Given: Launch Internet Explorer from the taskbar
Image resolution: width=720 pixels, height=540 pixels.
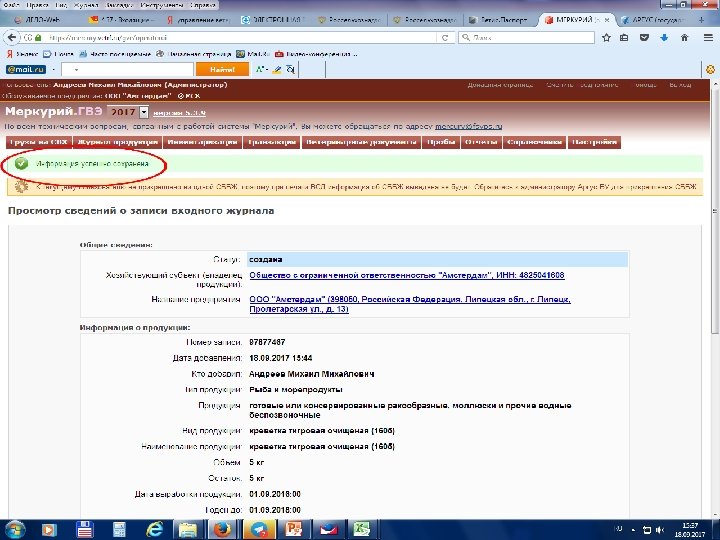Looking at the screenshot, I should (x=154, y=530).
